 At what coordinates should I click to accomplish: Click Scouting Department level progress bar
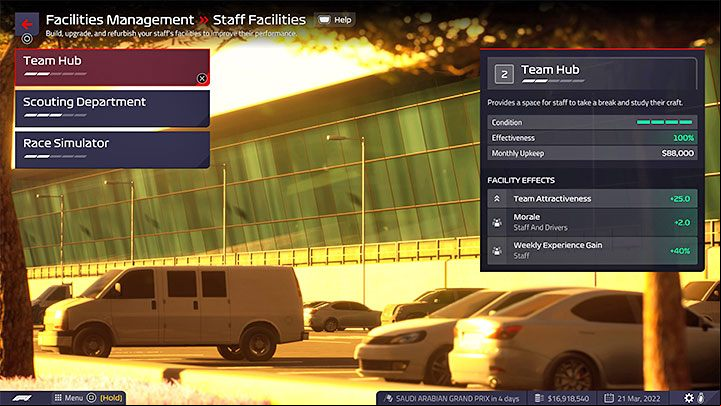coord(55,115)
